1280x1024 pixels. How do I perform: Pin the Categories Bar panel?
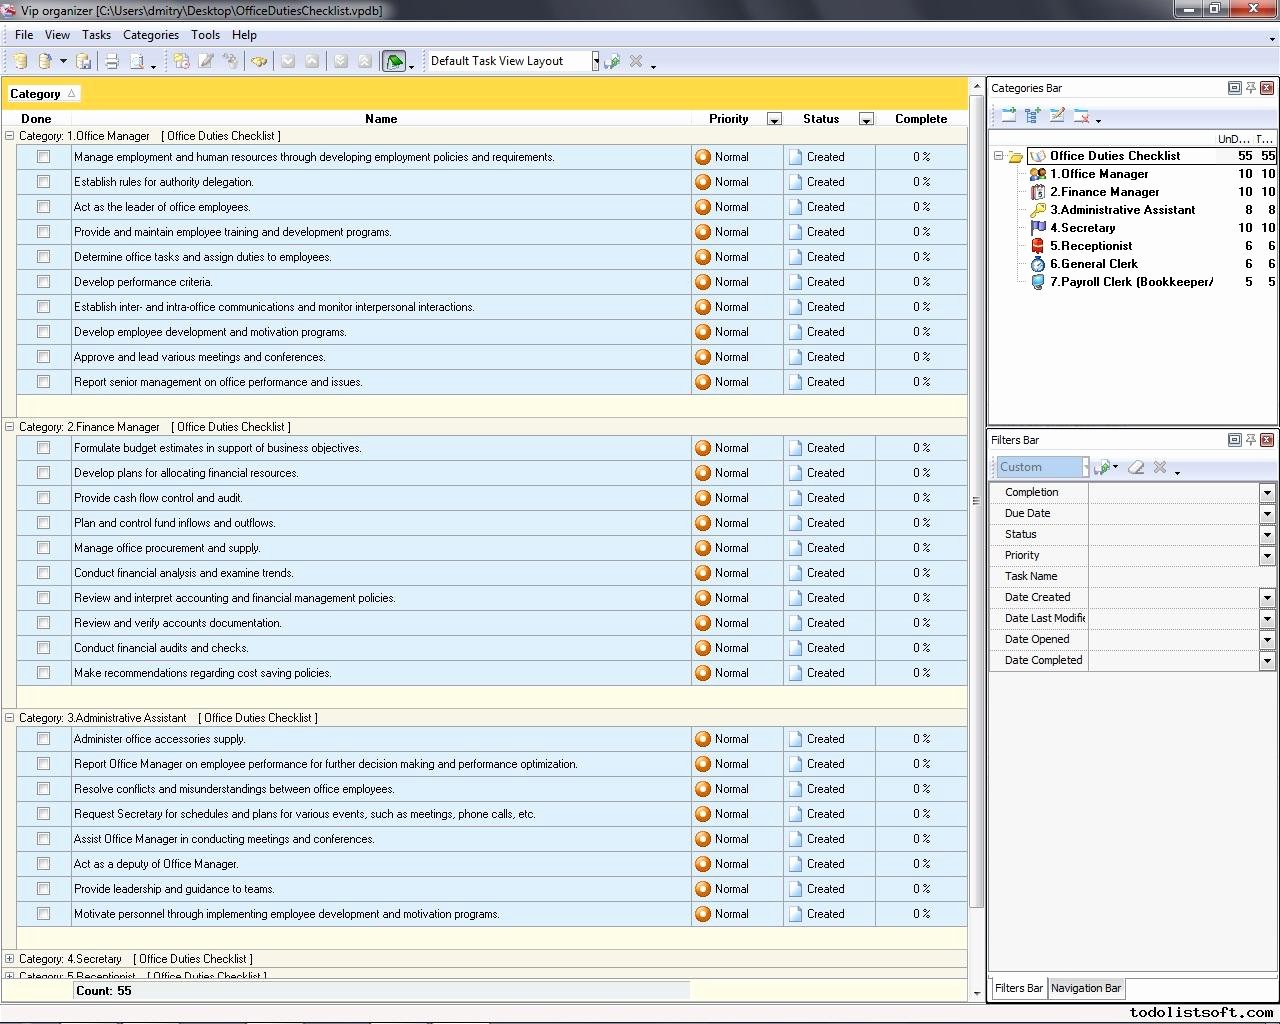coord(1251,88)
